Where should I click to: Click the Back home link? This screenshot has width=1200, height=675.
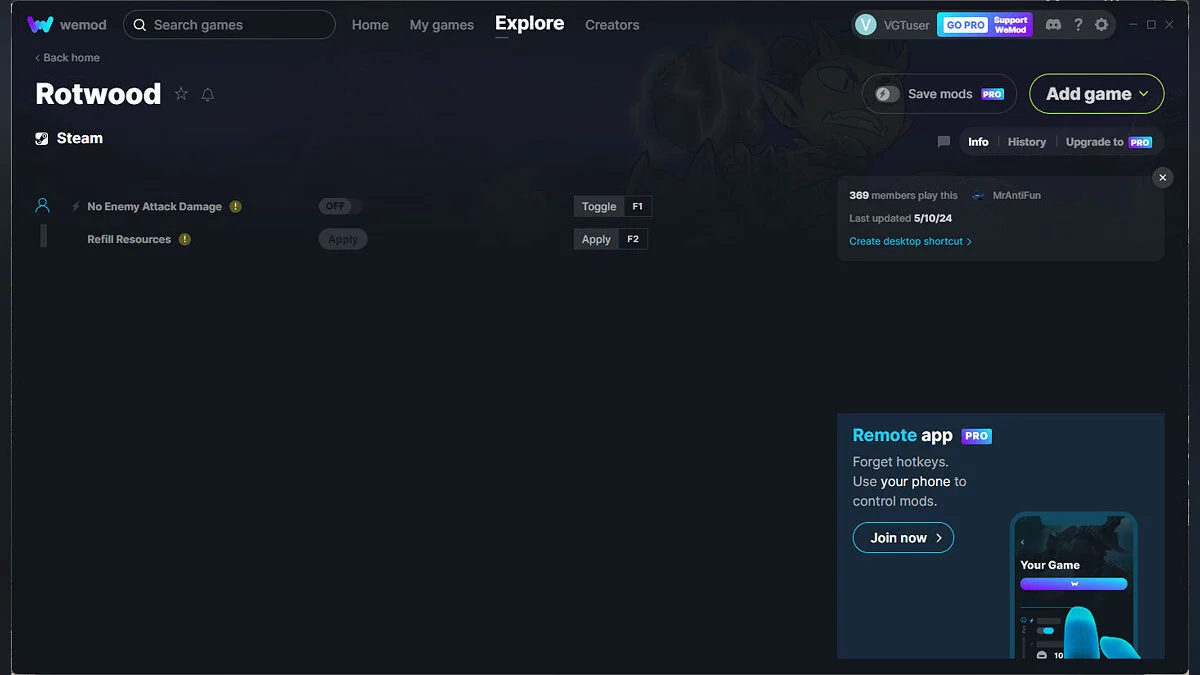pyautogui.click(x=68, y=58)
